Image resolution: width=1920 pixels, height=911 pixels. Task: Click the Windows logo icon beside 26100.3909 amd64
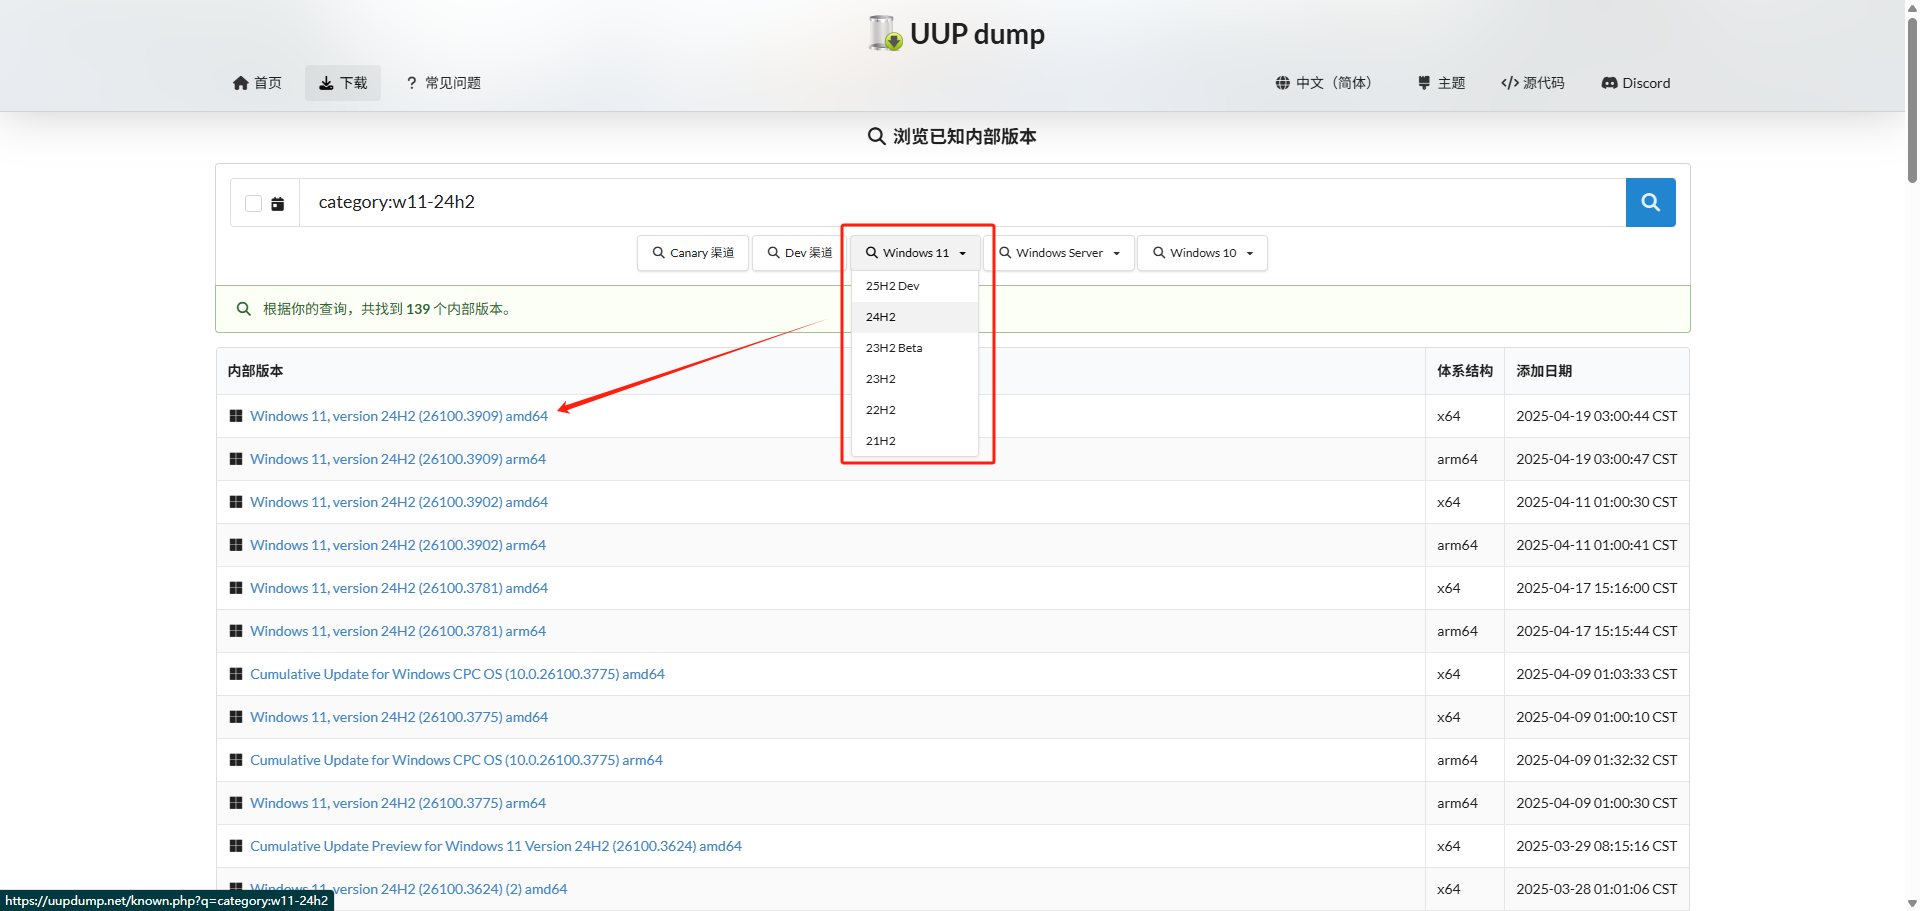(x=236, y=416)
